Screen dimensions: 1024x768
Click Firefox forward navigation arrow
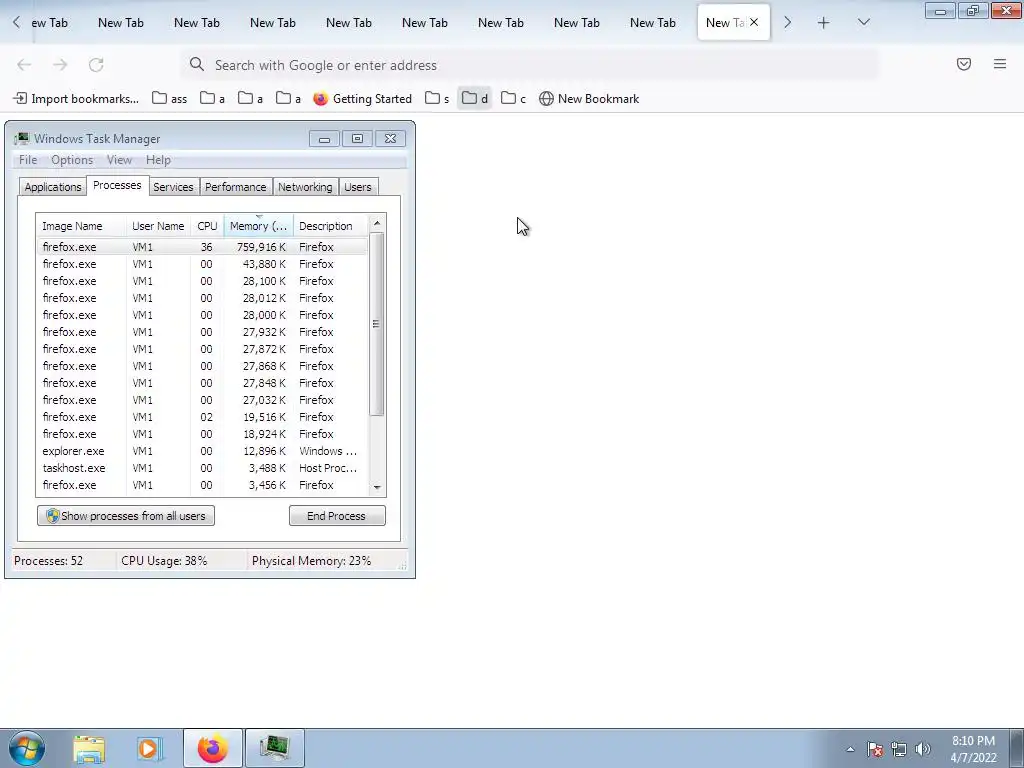pos(60,65)
